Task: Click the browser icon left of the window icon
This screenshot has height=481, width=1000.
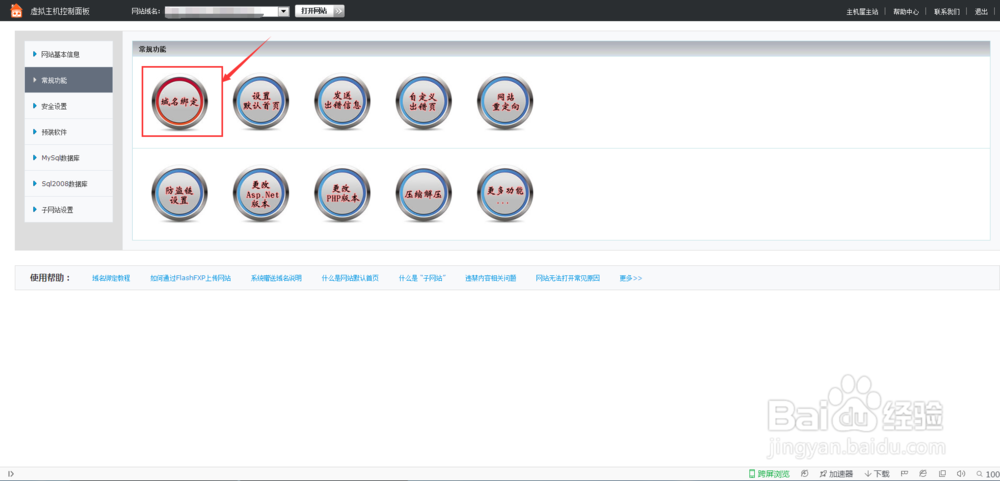Action: (x=923, y=473)
